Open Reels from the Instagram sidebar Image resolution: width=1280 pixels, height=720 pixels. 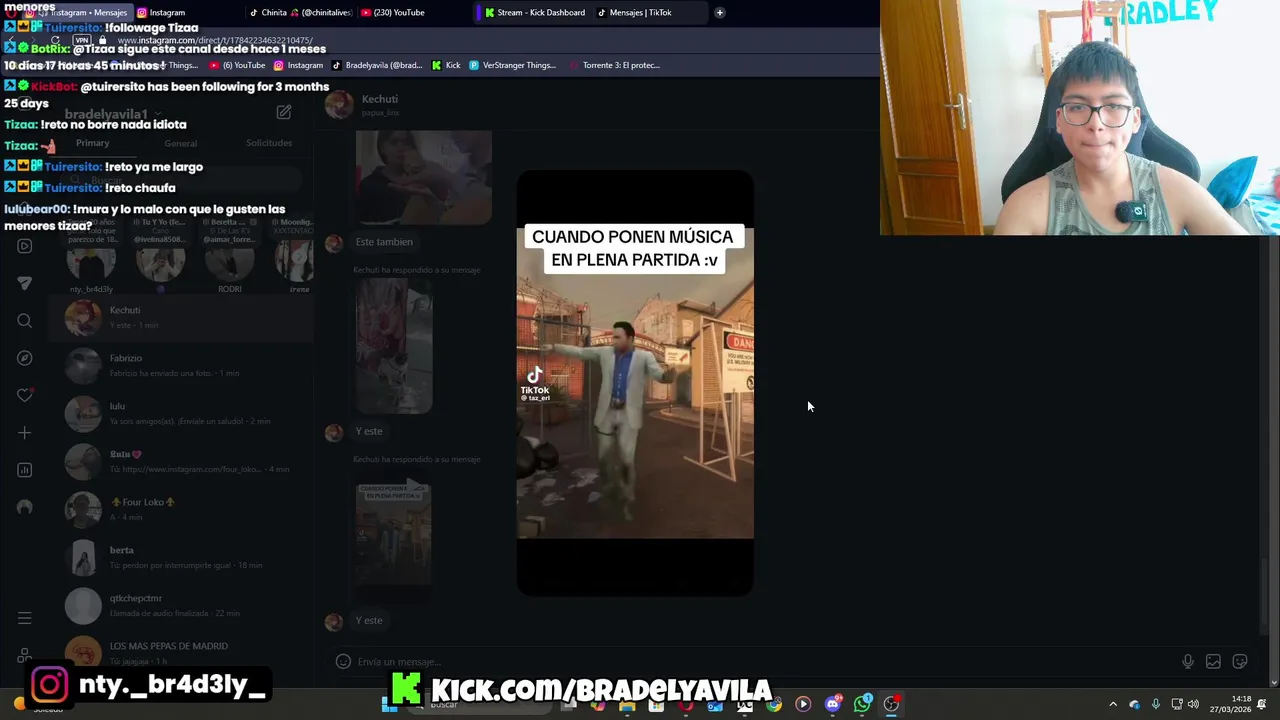coord(25,246)
